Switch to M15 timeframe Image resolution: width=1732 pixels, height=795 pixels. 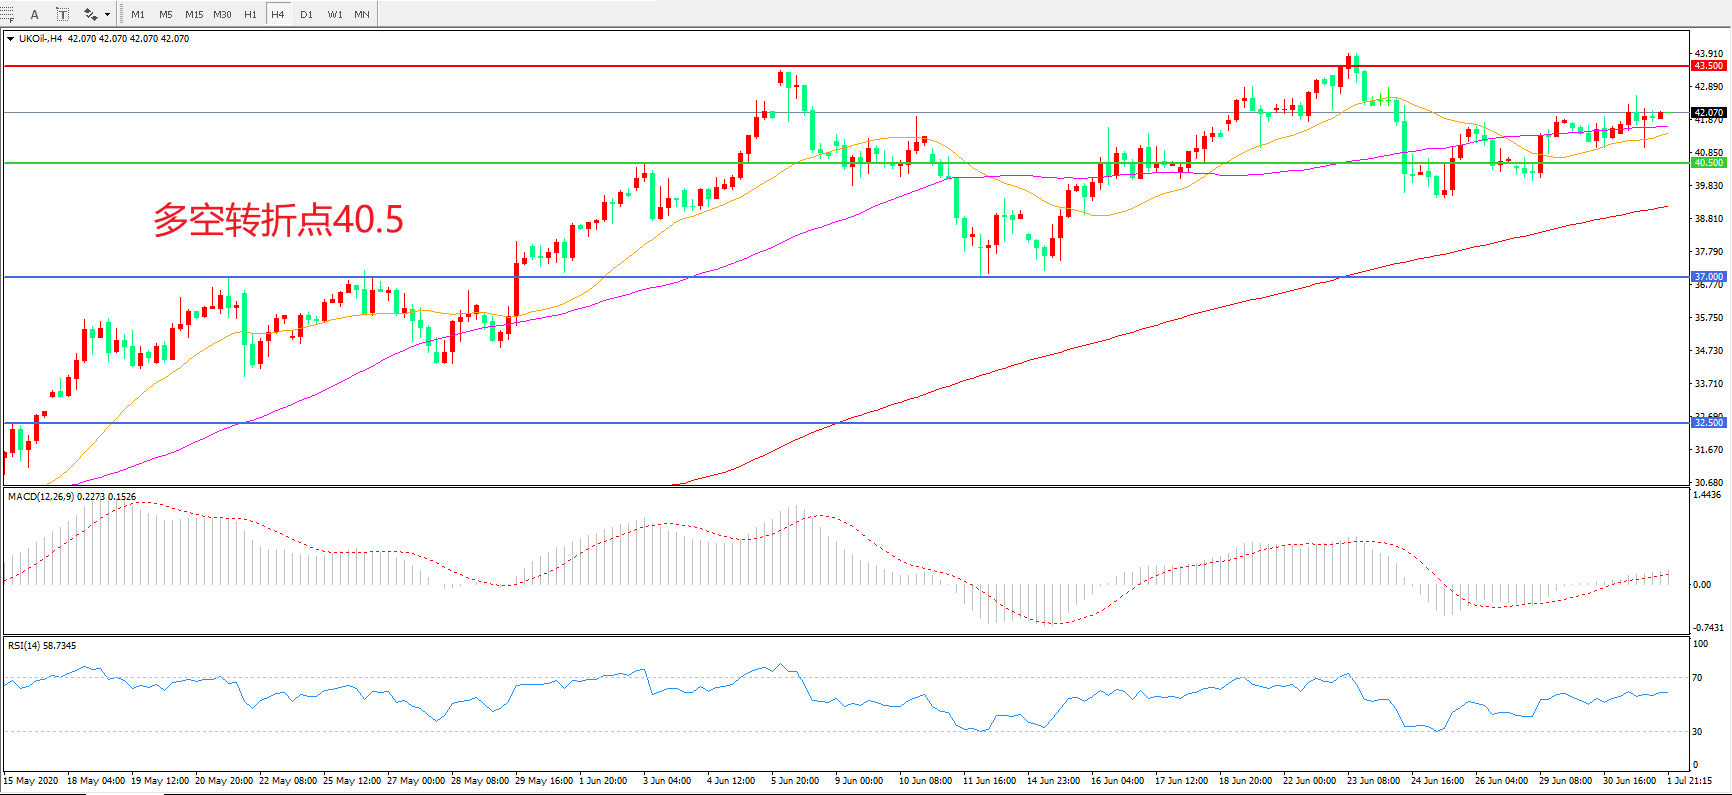194,14
